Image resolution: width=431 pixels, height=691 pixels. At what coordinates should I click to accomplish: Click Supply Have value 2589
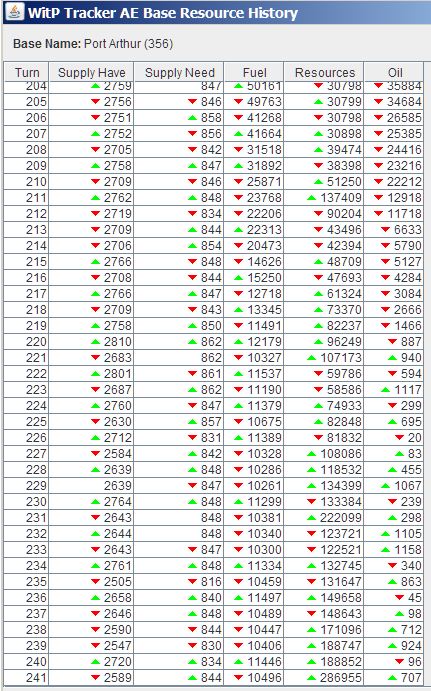point(117,677)
